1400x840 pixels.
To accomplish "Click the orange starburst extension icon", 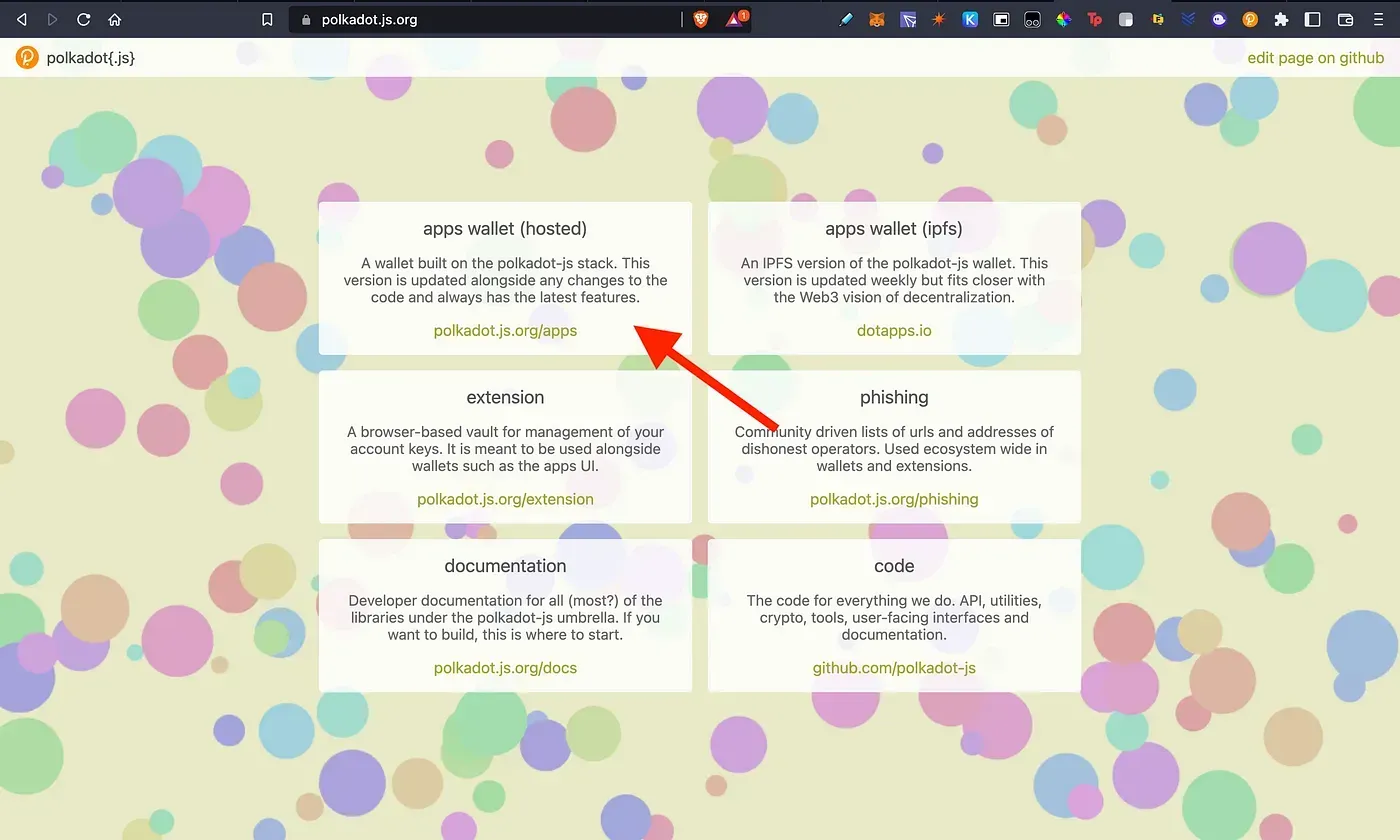I will pos(939,19).
